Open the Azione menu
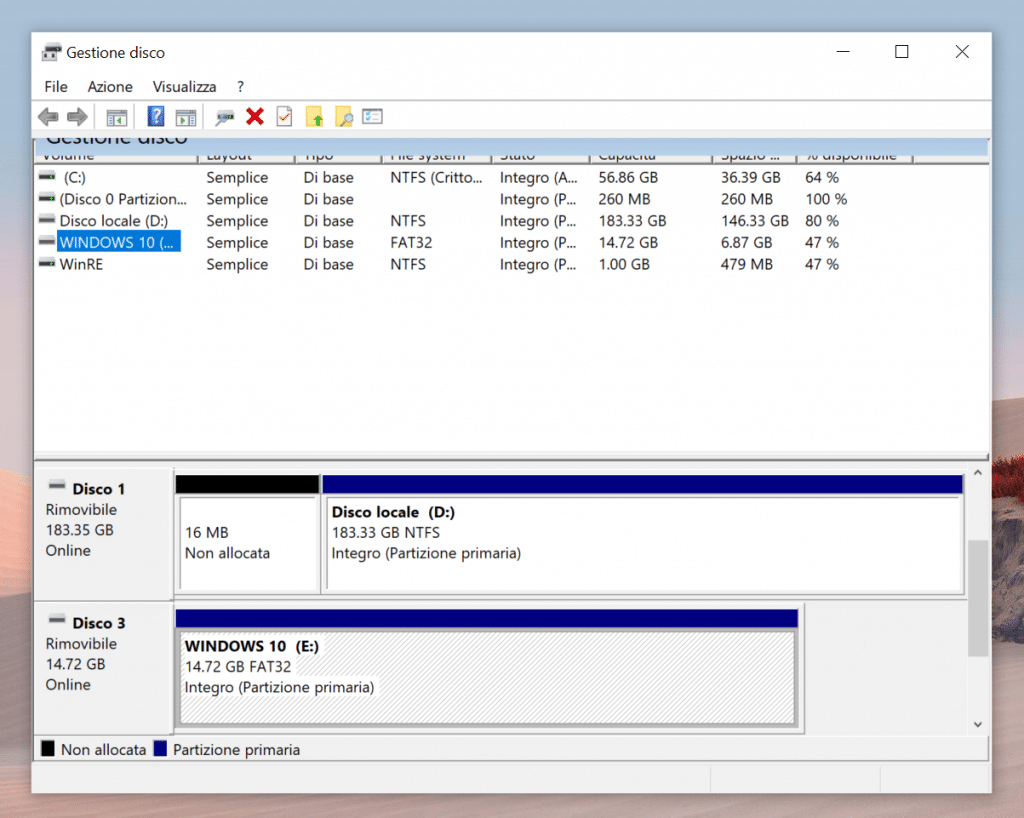 [110, 87]
